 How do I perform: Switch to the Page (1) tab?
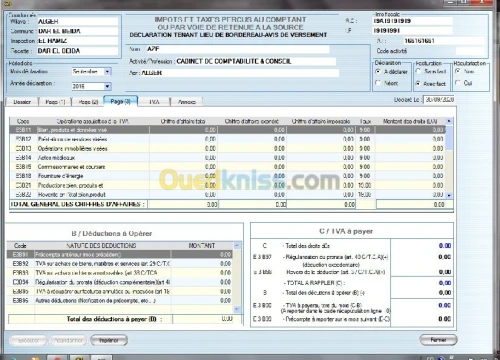point(55,102)
